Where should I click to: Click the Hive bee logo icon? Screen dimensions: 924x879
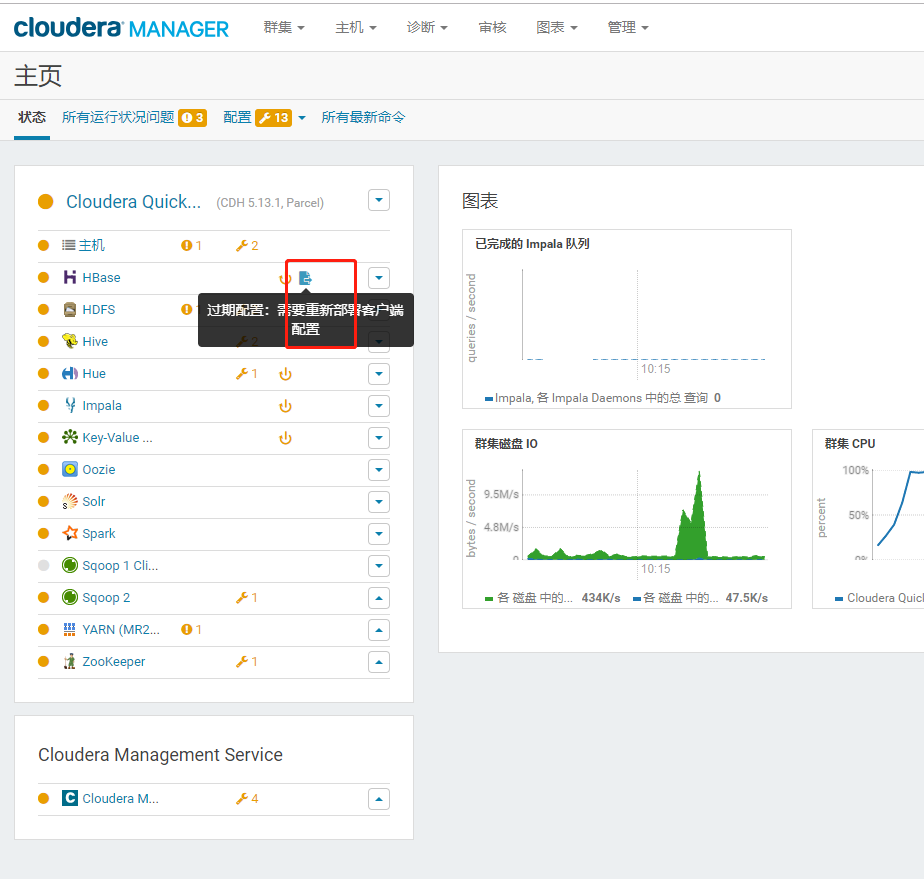70,341
